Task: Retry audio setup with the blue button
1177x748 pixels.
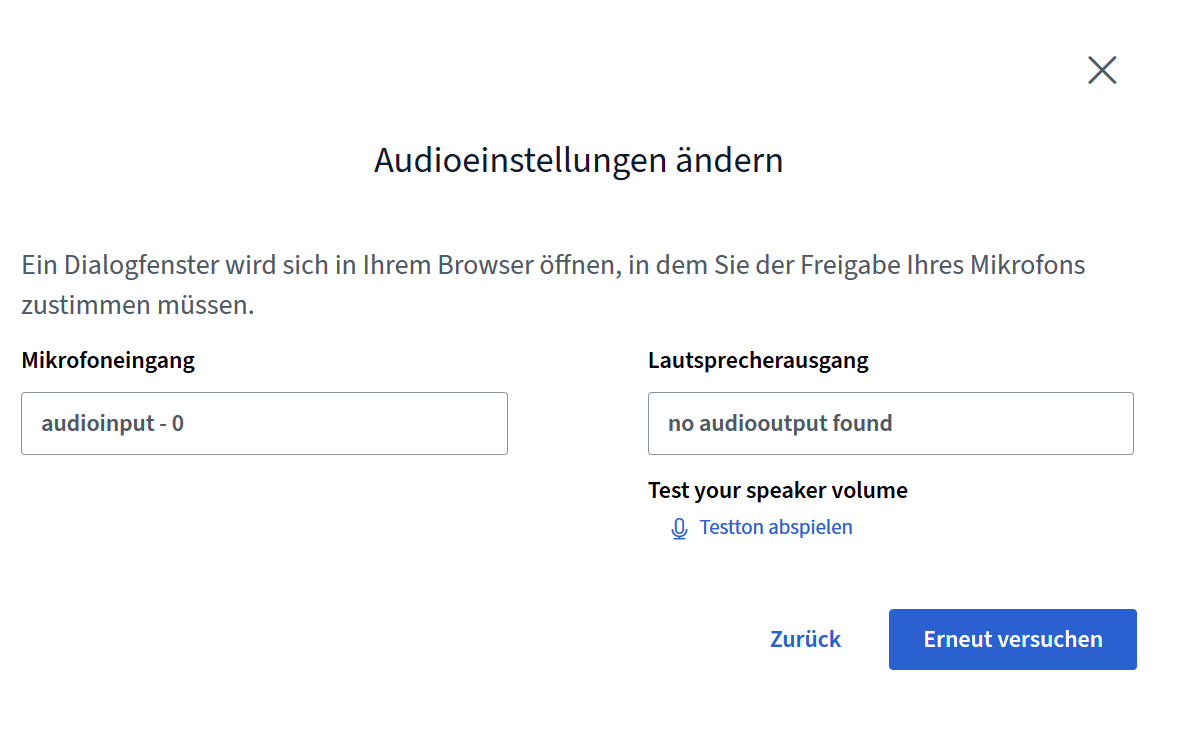Action: (x=1012, y=639)
